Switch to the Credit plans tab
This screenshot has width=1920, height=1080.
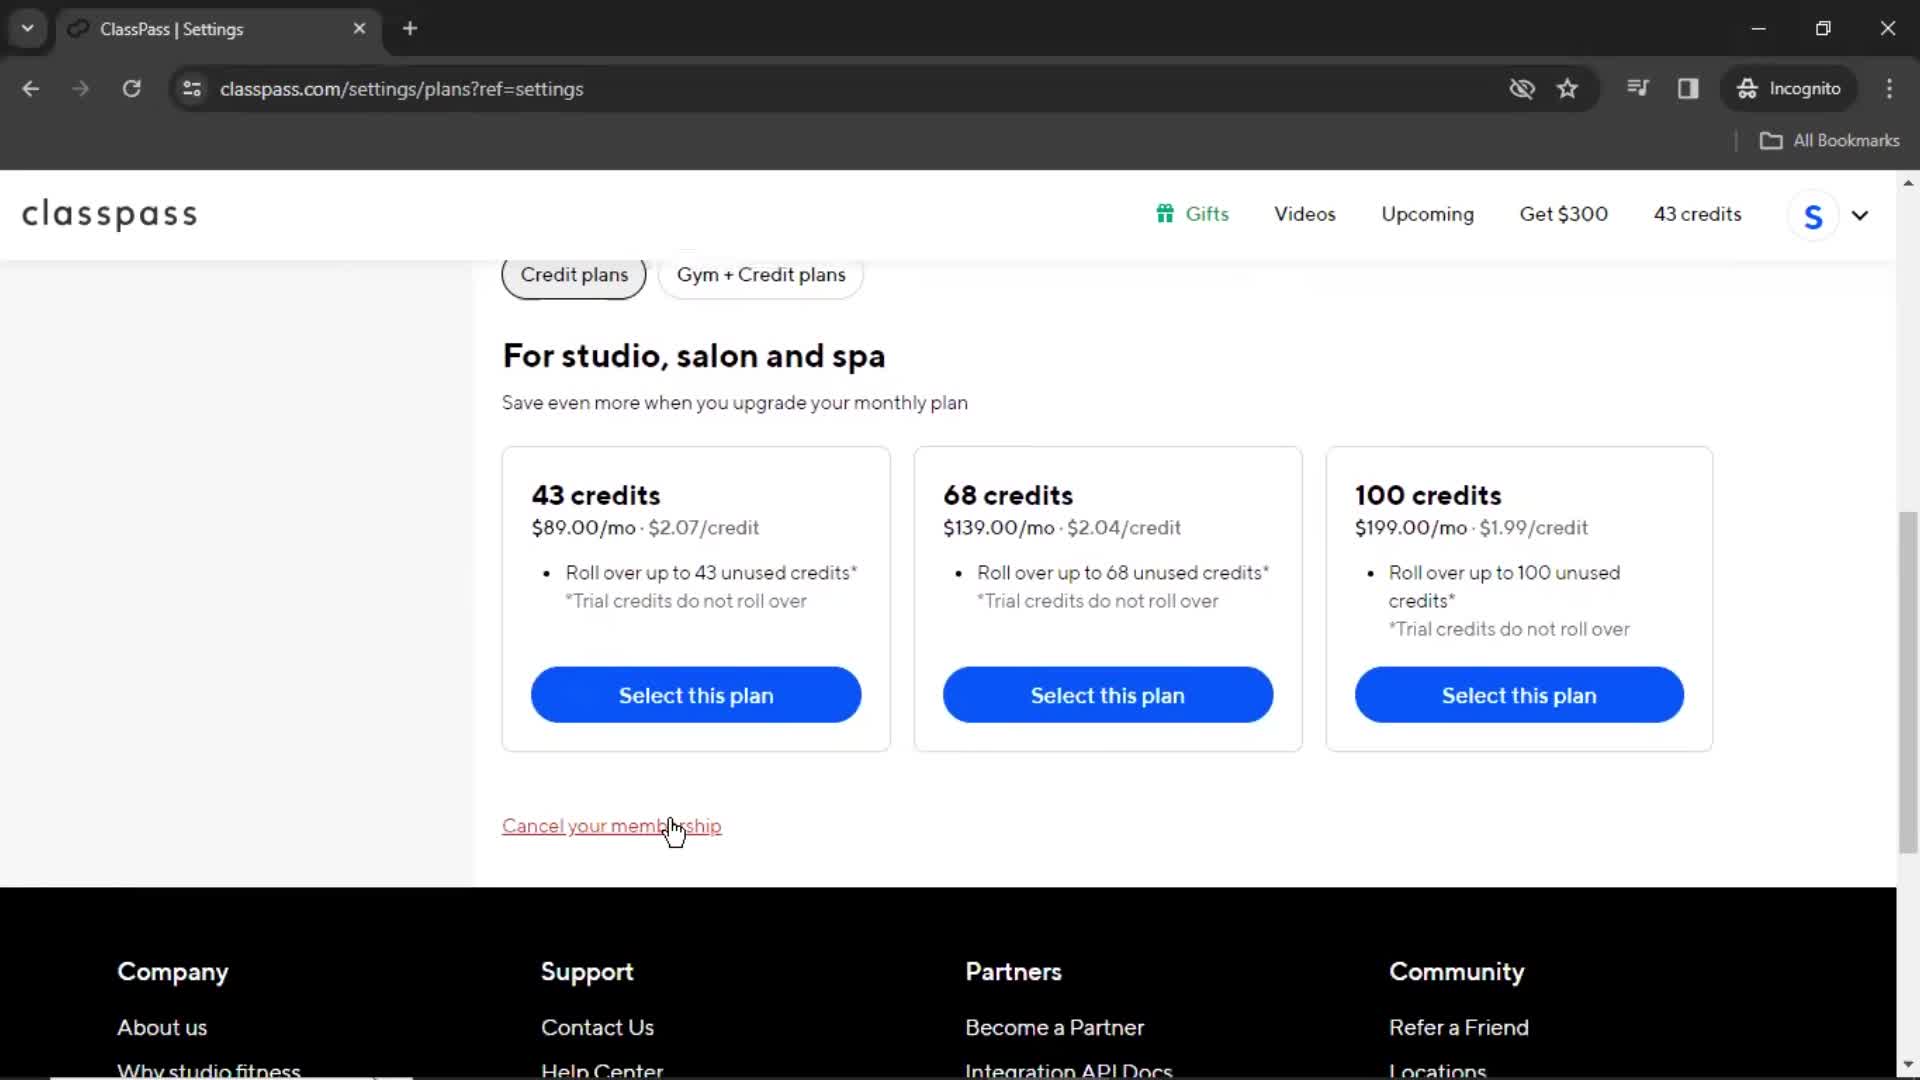click(574, 275)
